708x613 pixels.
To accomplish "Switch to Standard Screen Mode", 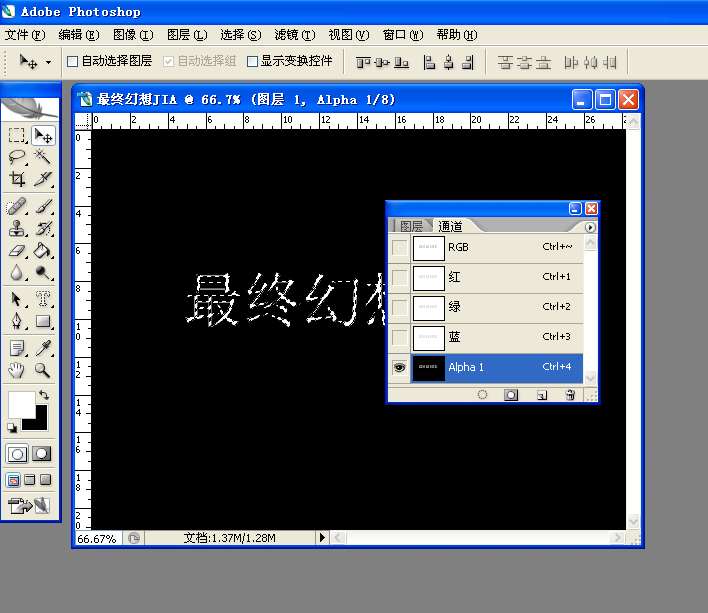I will tap(14, 480).
